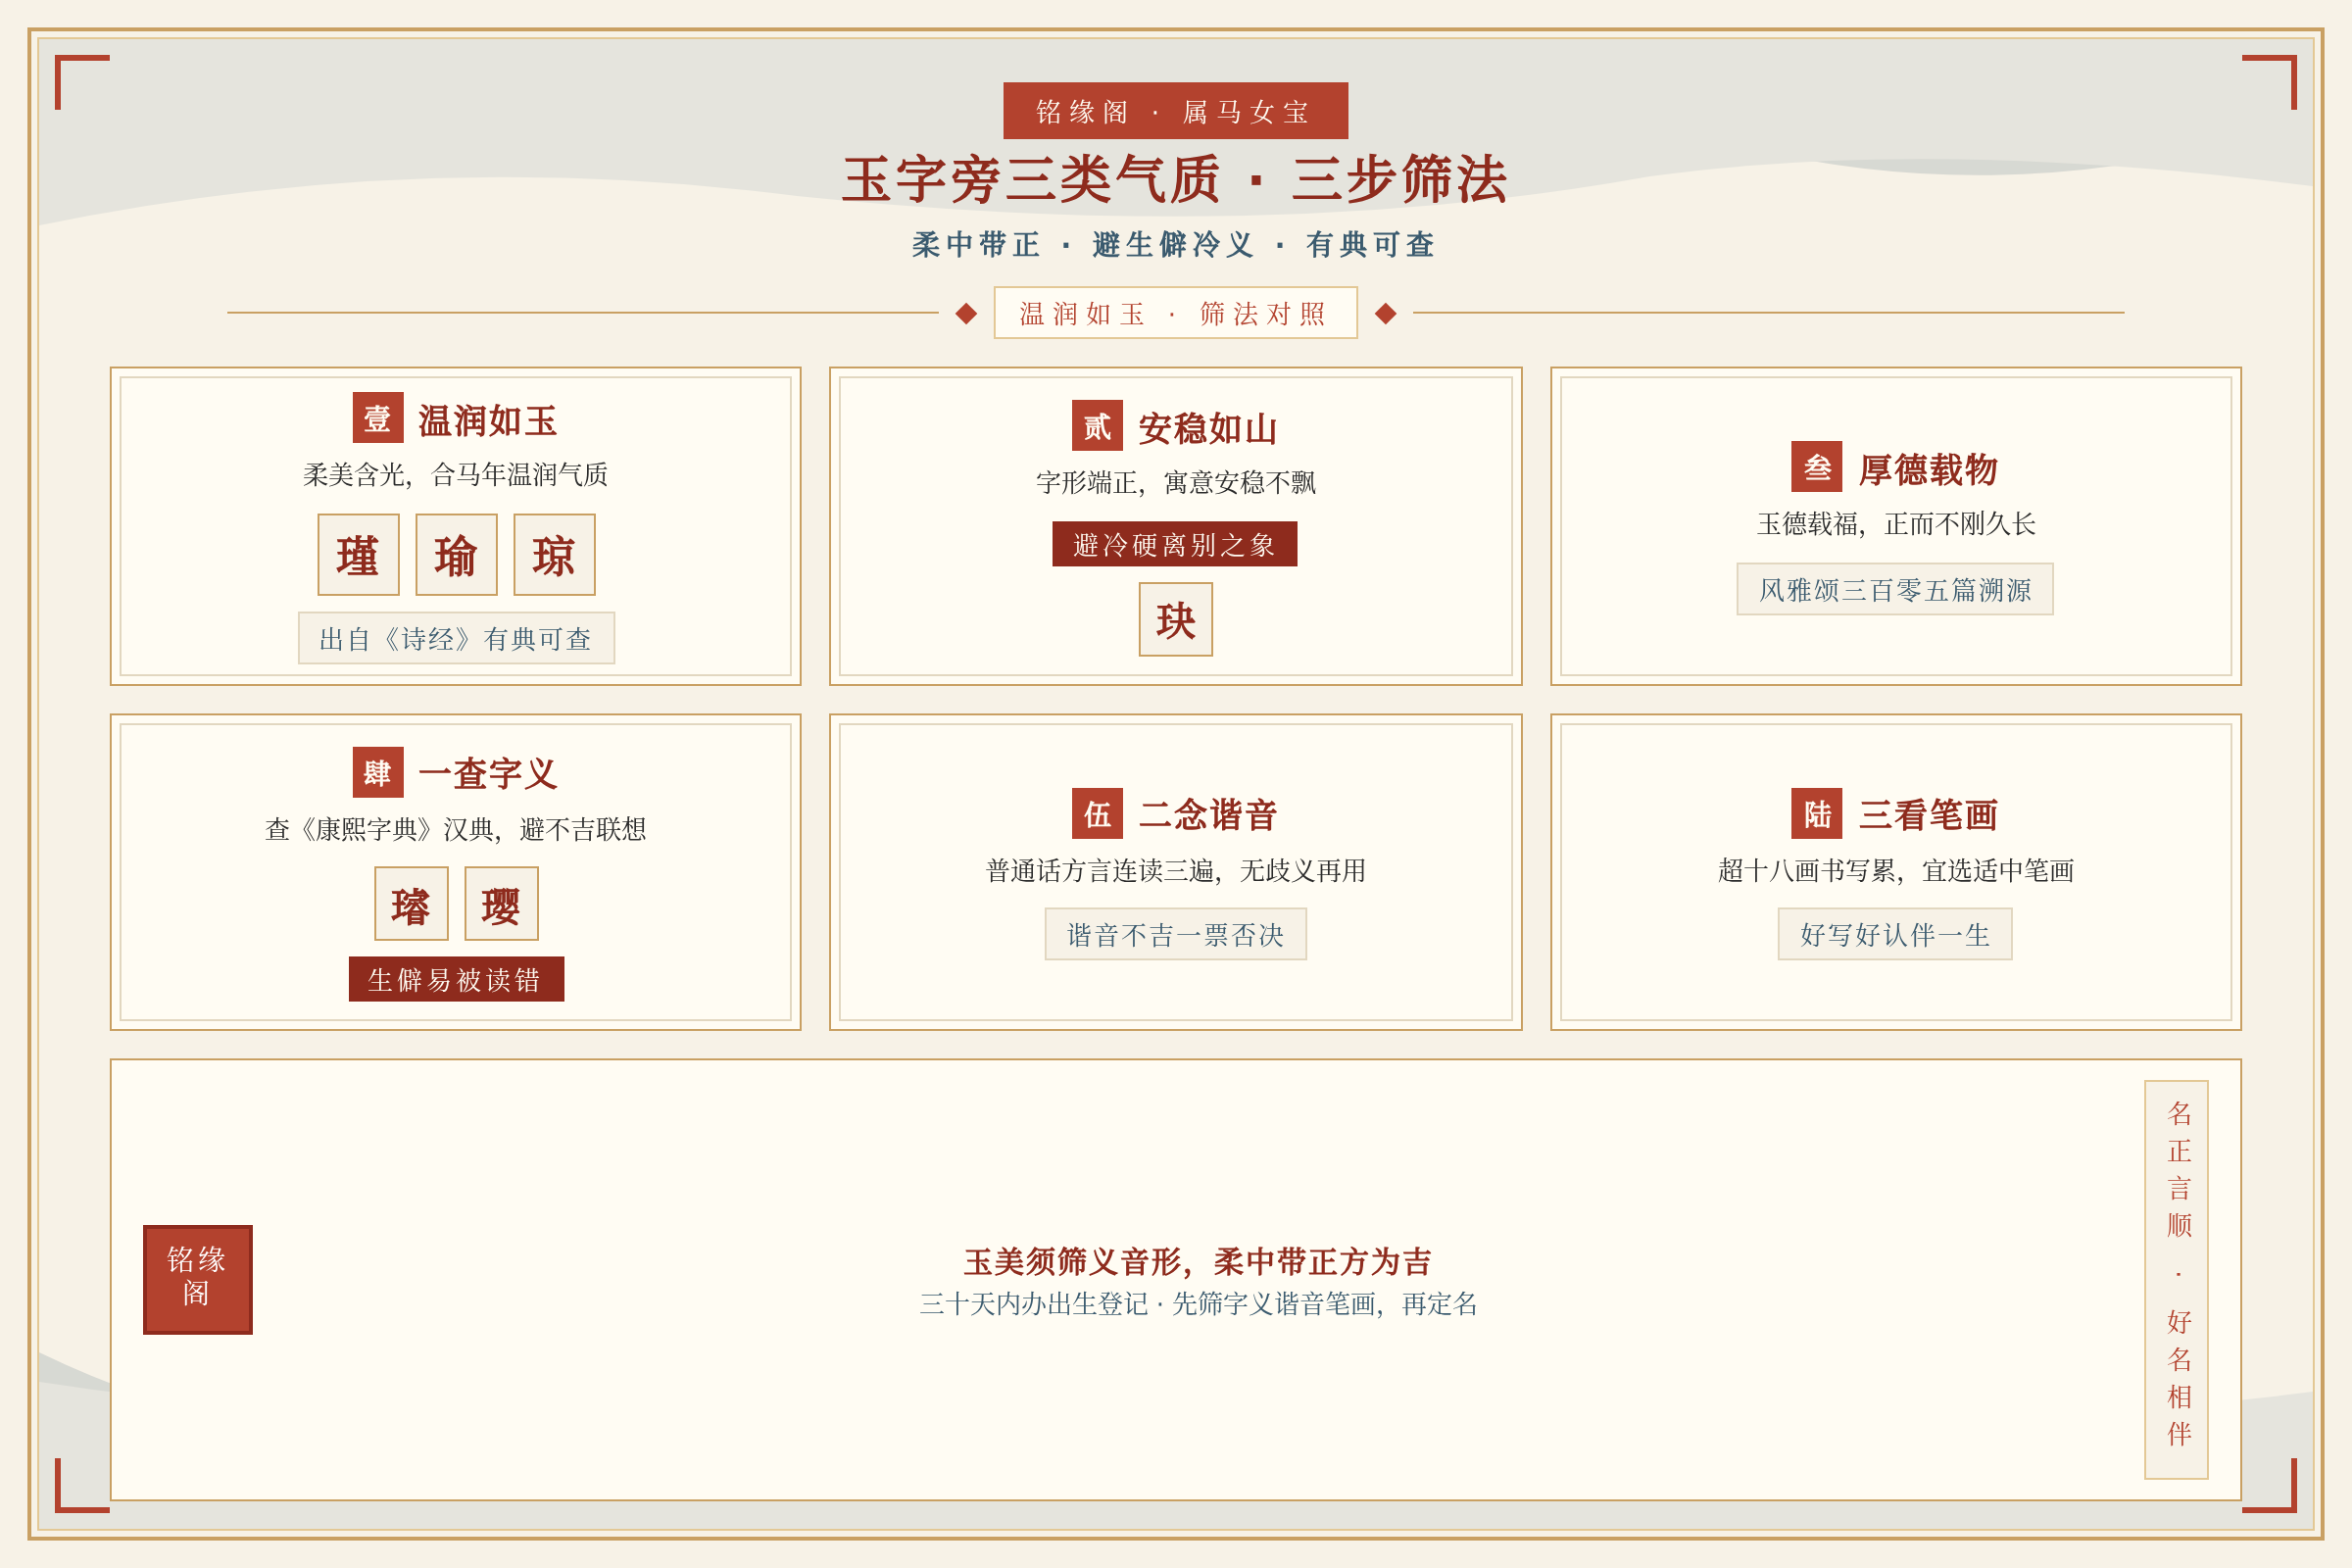
Task: Click the main title 玉字旁三类气质 · 三步筛法
Action: click(1175, 180)
